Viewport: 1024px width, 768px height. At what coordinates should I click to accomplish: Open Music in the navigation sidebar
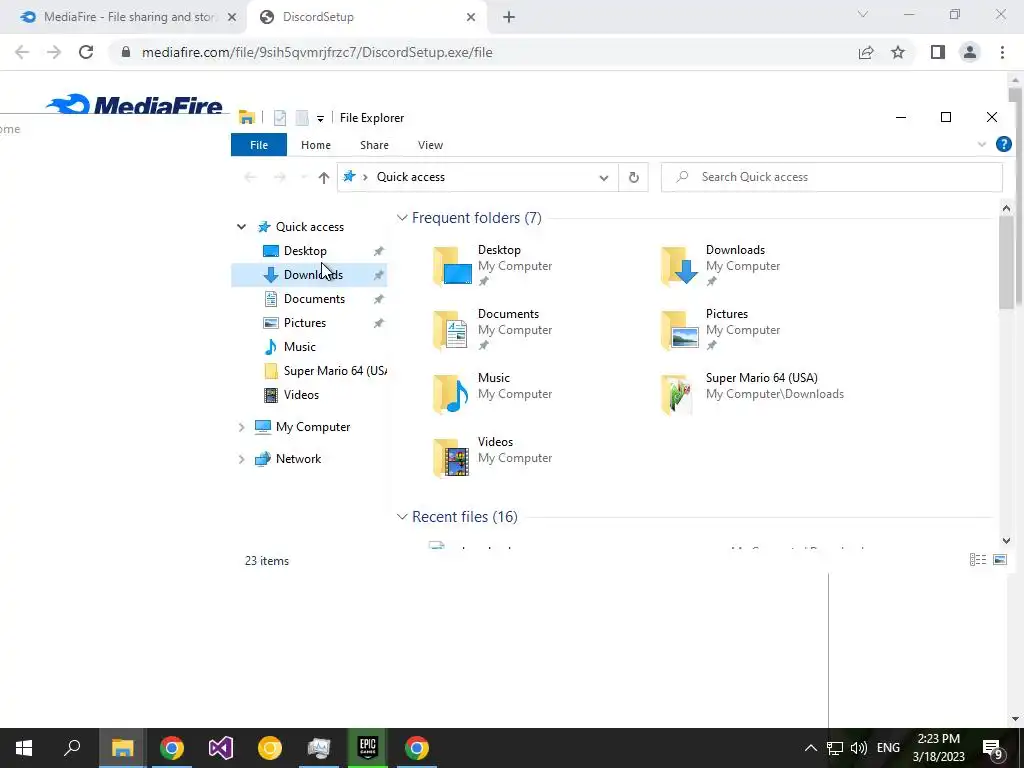click(299, 347)
